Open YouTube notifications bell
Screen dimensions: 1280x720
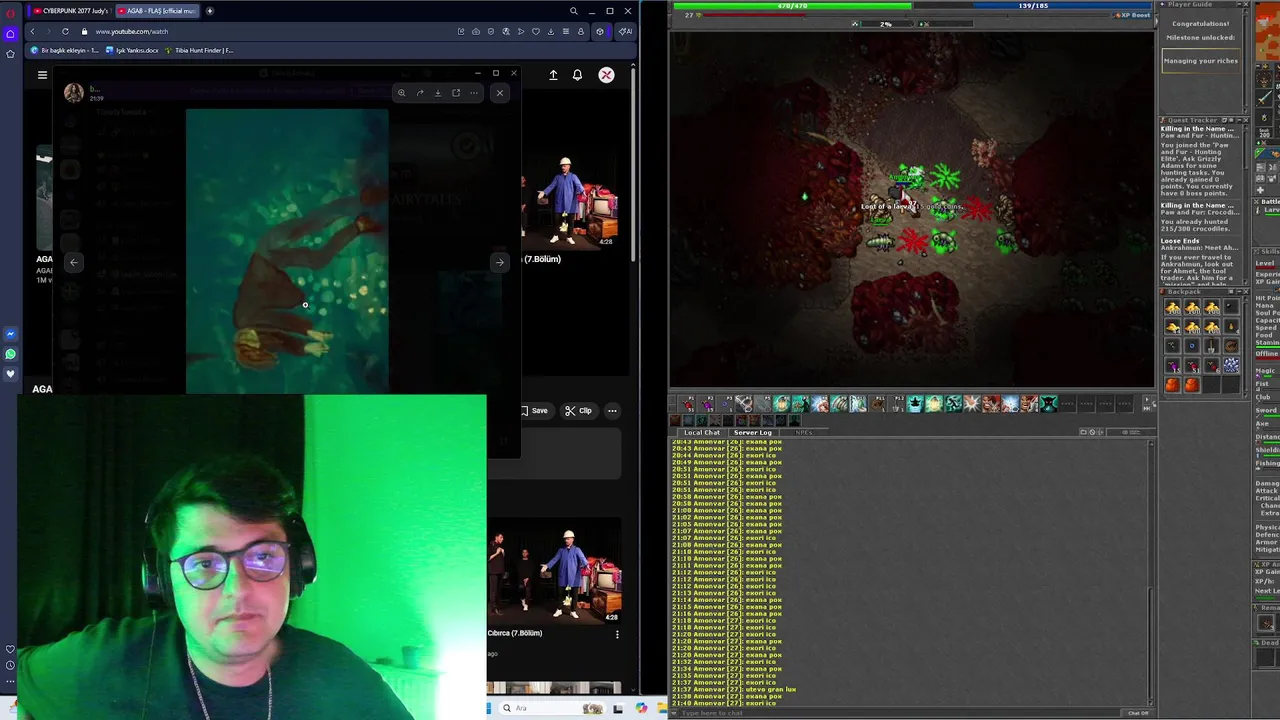click(577, 75)
